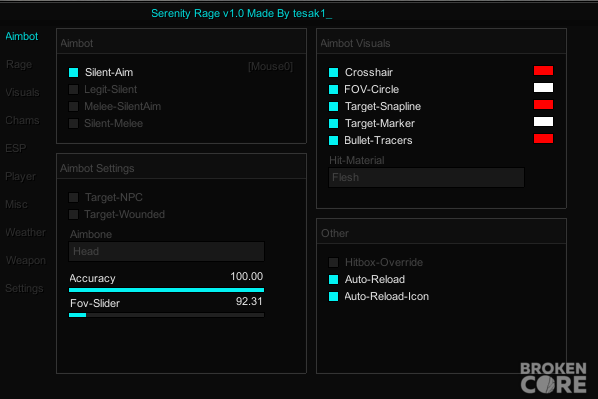The image size is (598, 399).
Task: Disable the Silent-Aim checkbox
Action: pos(74,72)
